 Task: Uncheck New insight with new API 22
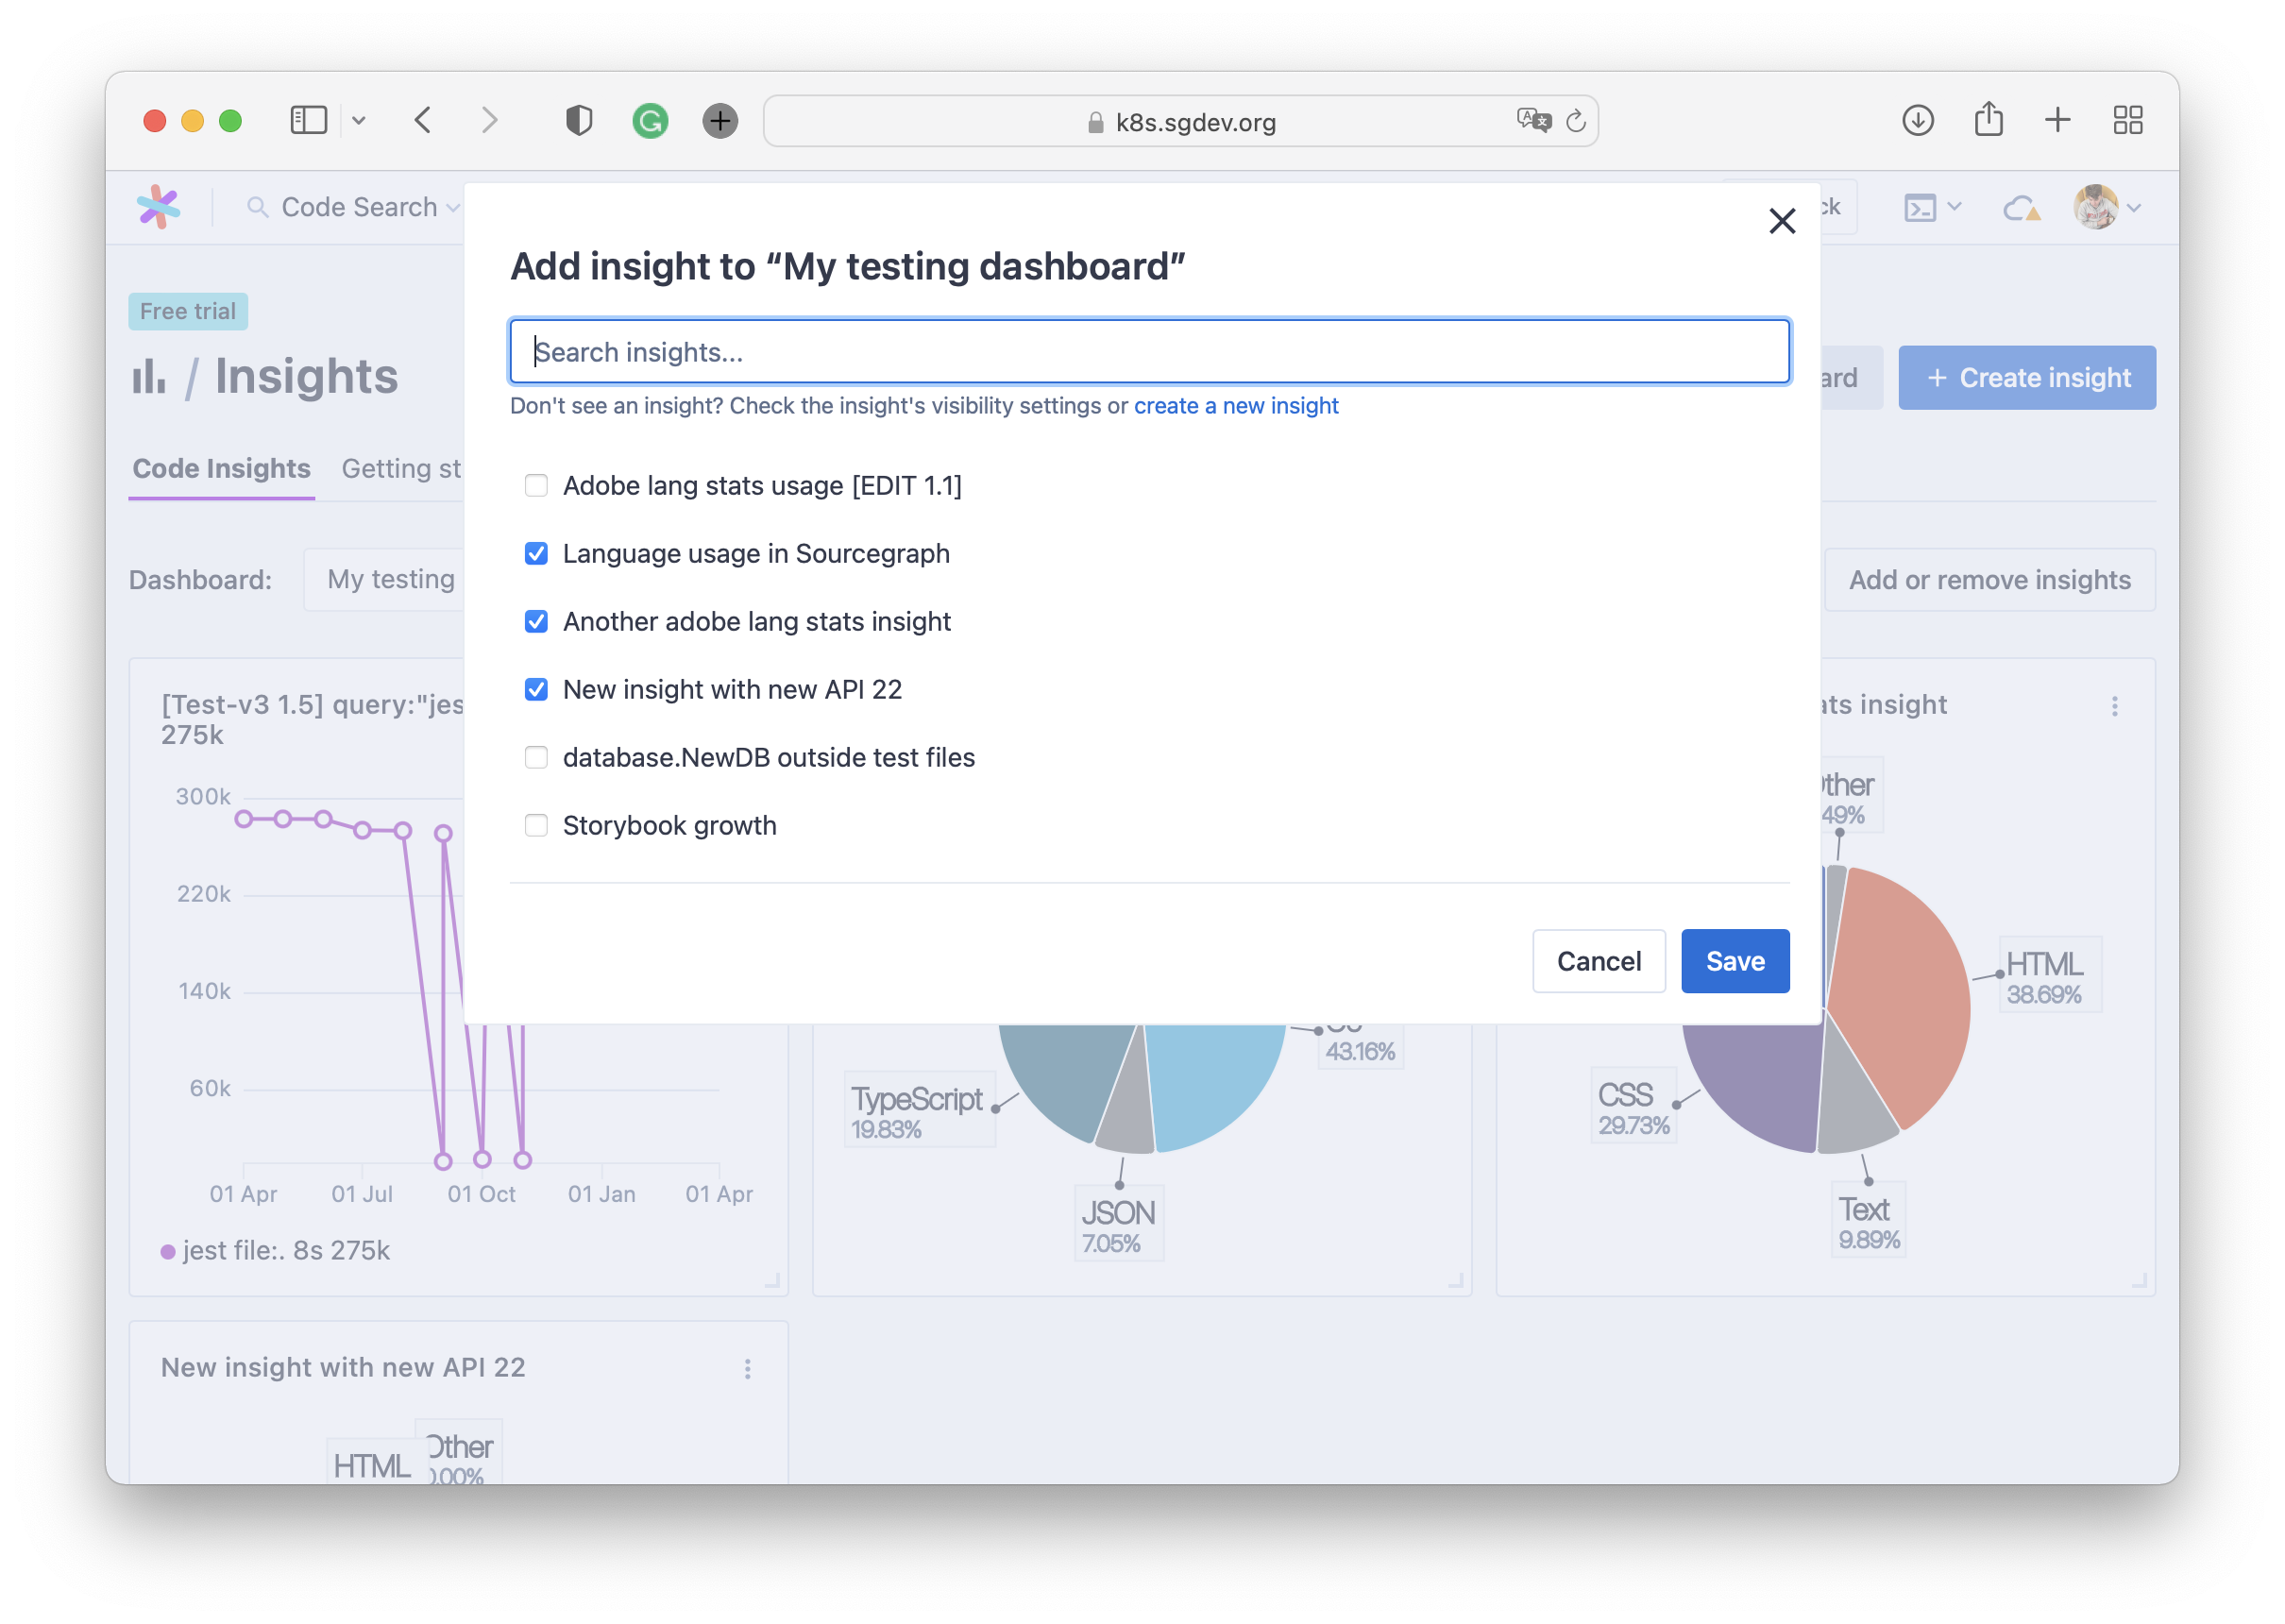536,689
